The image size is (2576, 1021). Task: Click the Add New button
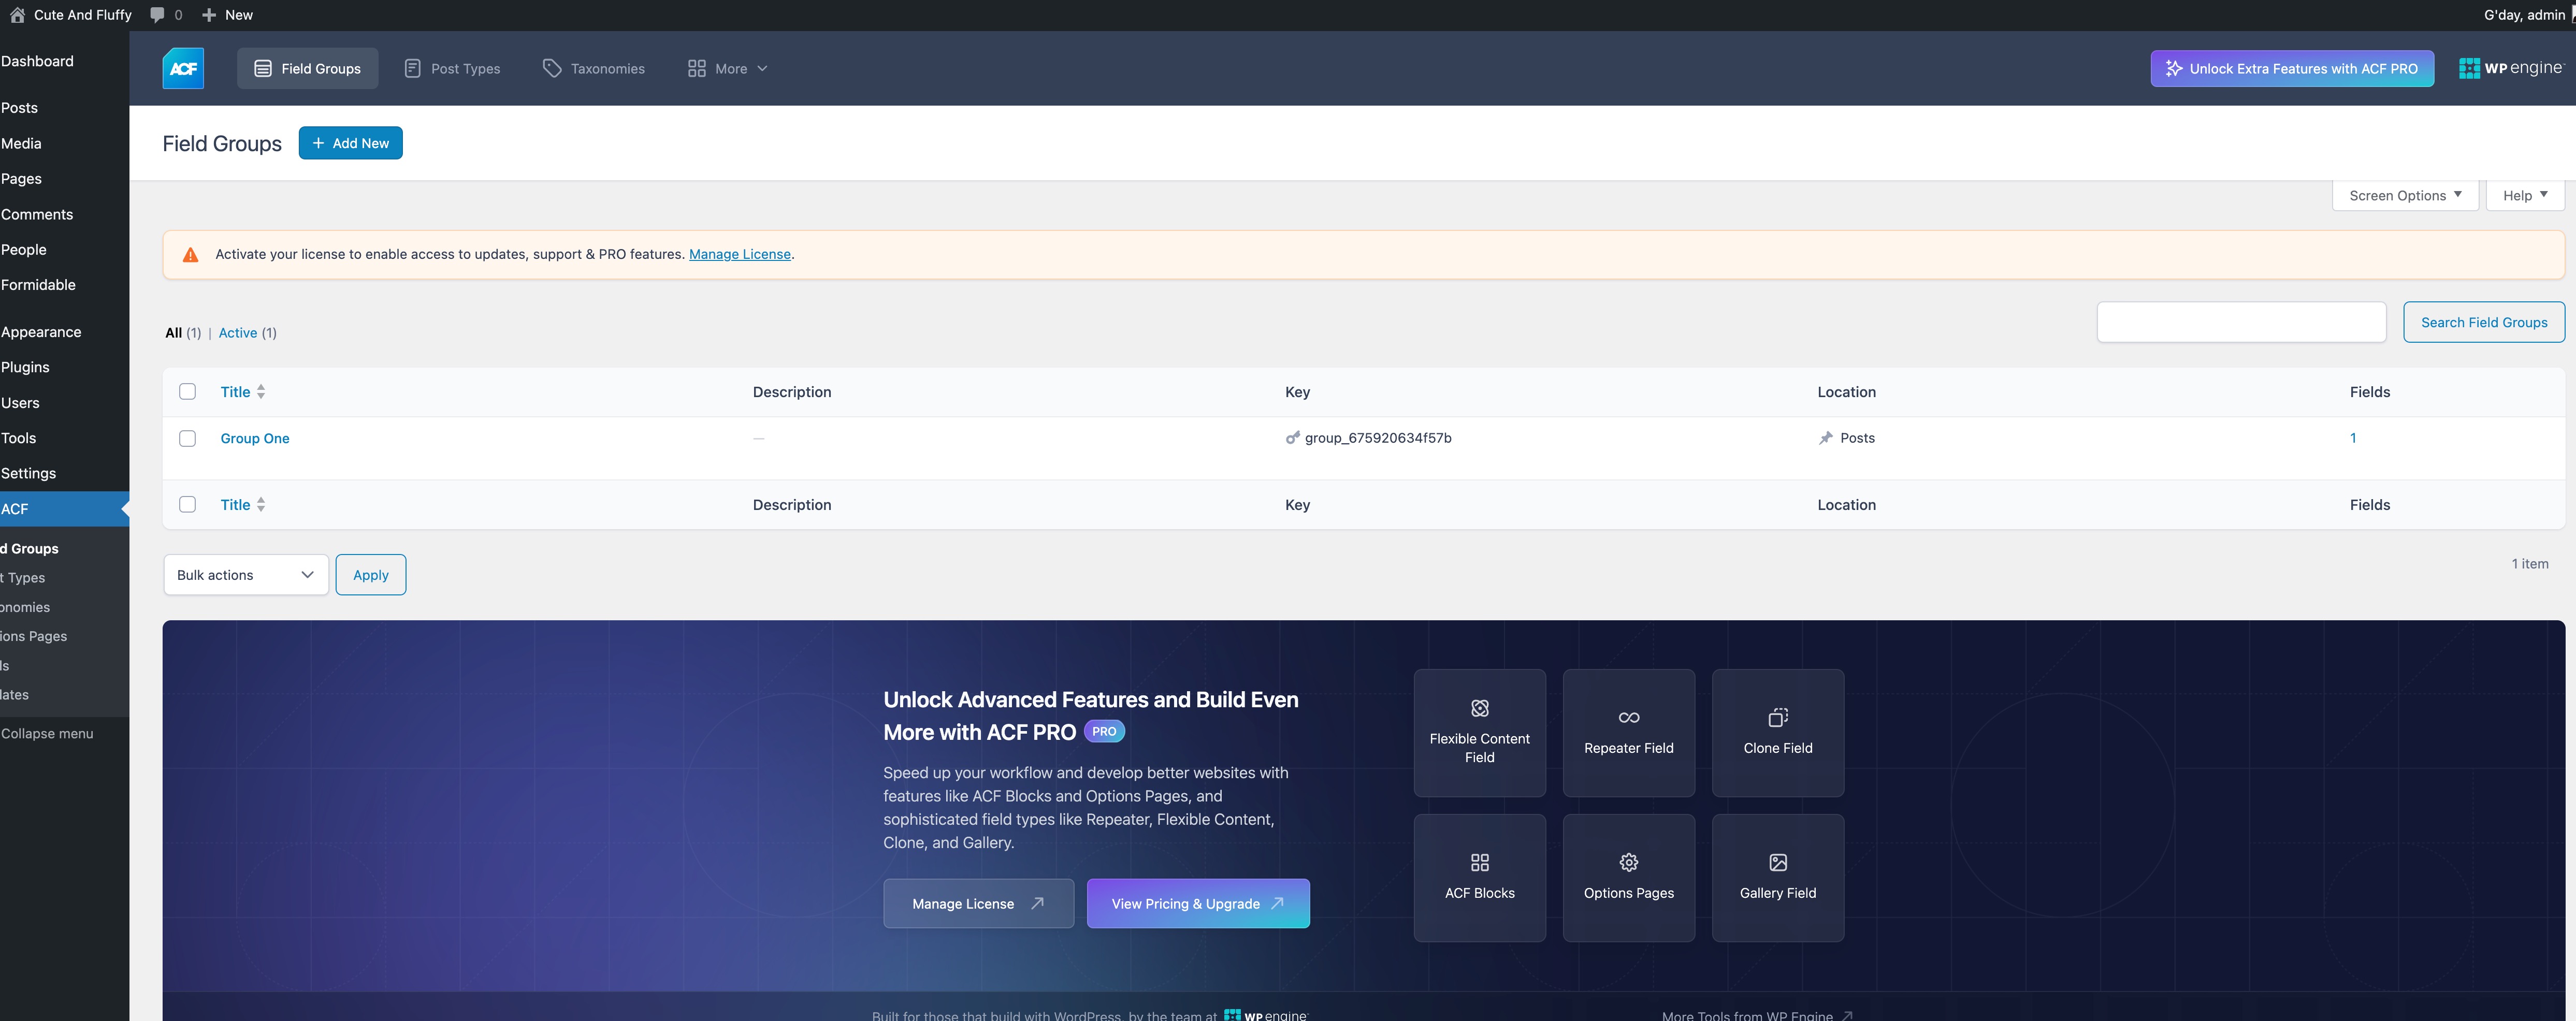coord(351,143)
